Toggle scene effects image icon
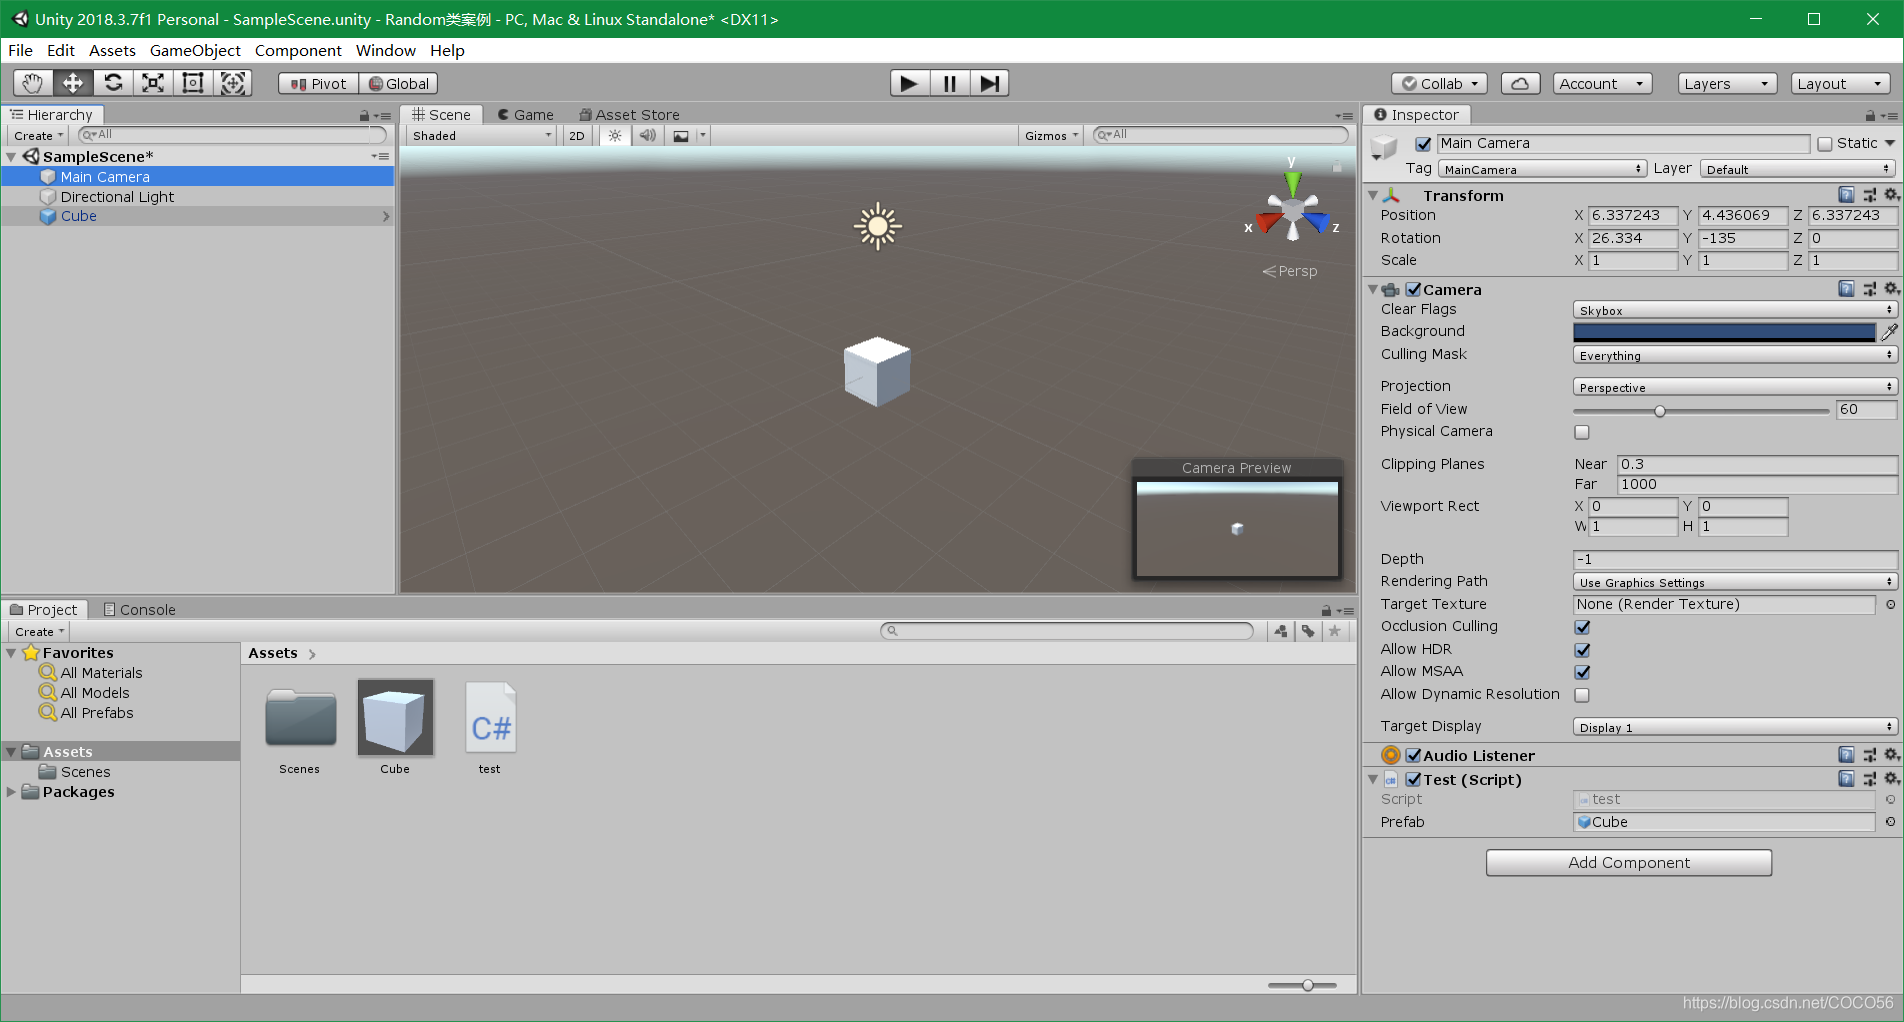 (x=681, y=135)
